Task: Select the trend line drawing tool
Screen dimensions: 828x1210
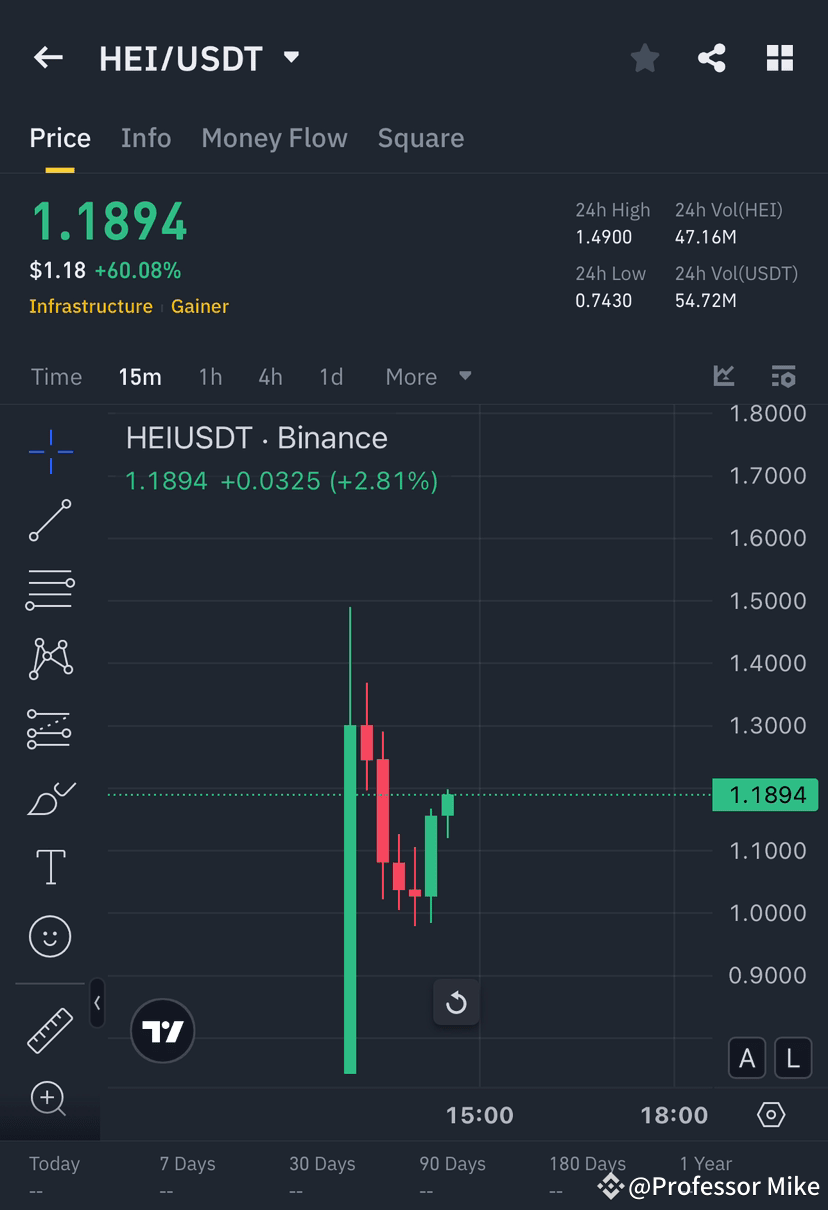Action: (50, 521)
